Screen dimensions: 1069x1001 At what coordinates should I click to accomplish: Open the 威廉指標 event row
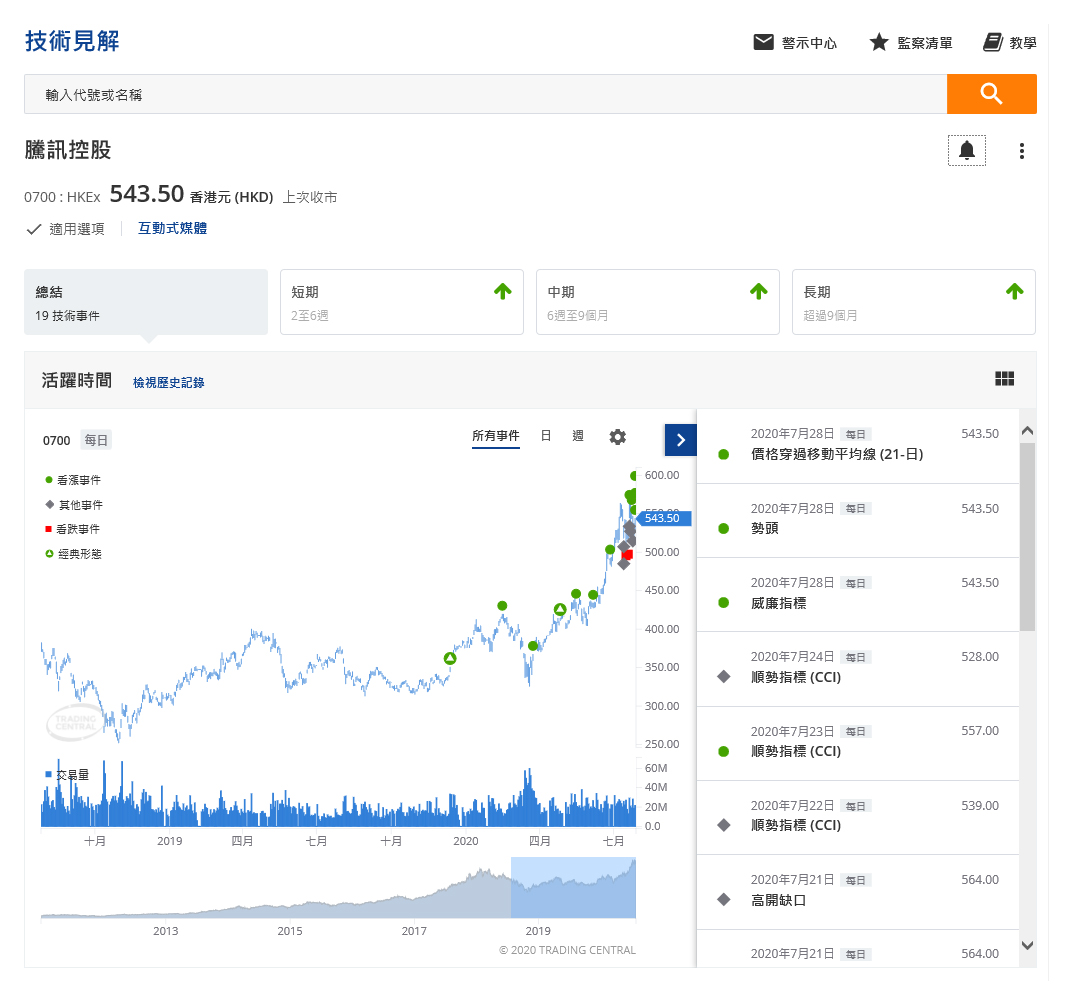tap(858, 595)
